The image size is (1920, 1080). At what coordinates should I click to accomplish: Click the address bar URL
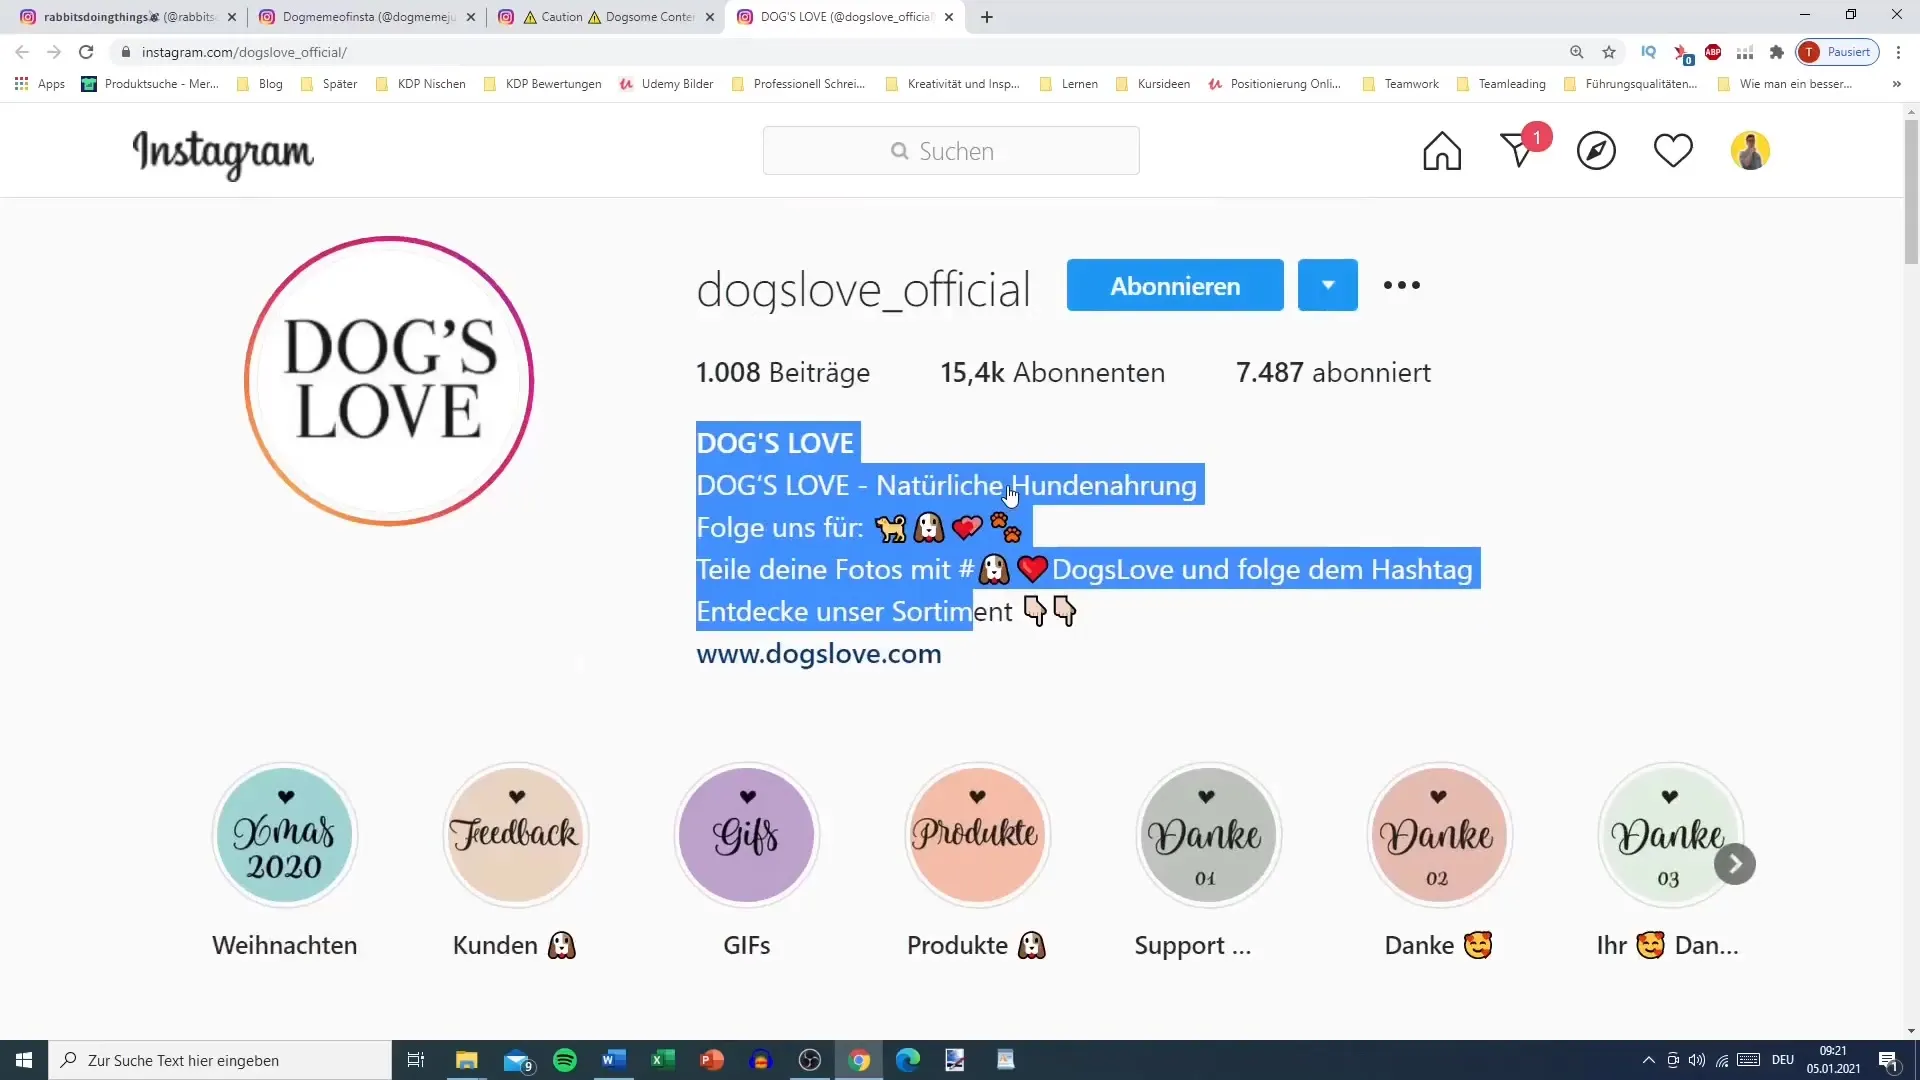click(x=244, y=52)
